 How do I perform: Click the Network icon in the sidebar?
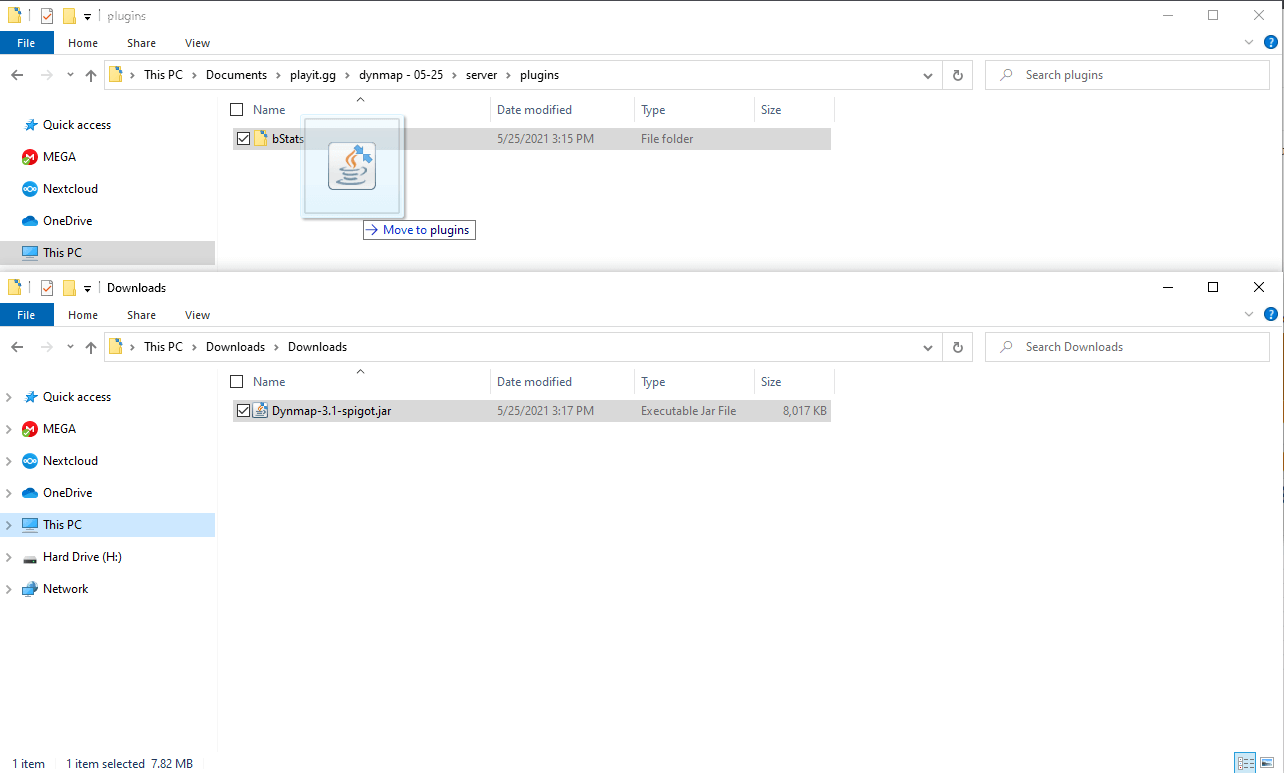30,589
